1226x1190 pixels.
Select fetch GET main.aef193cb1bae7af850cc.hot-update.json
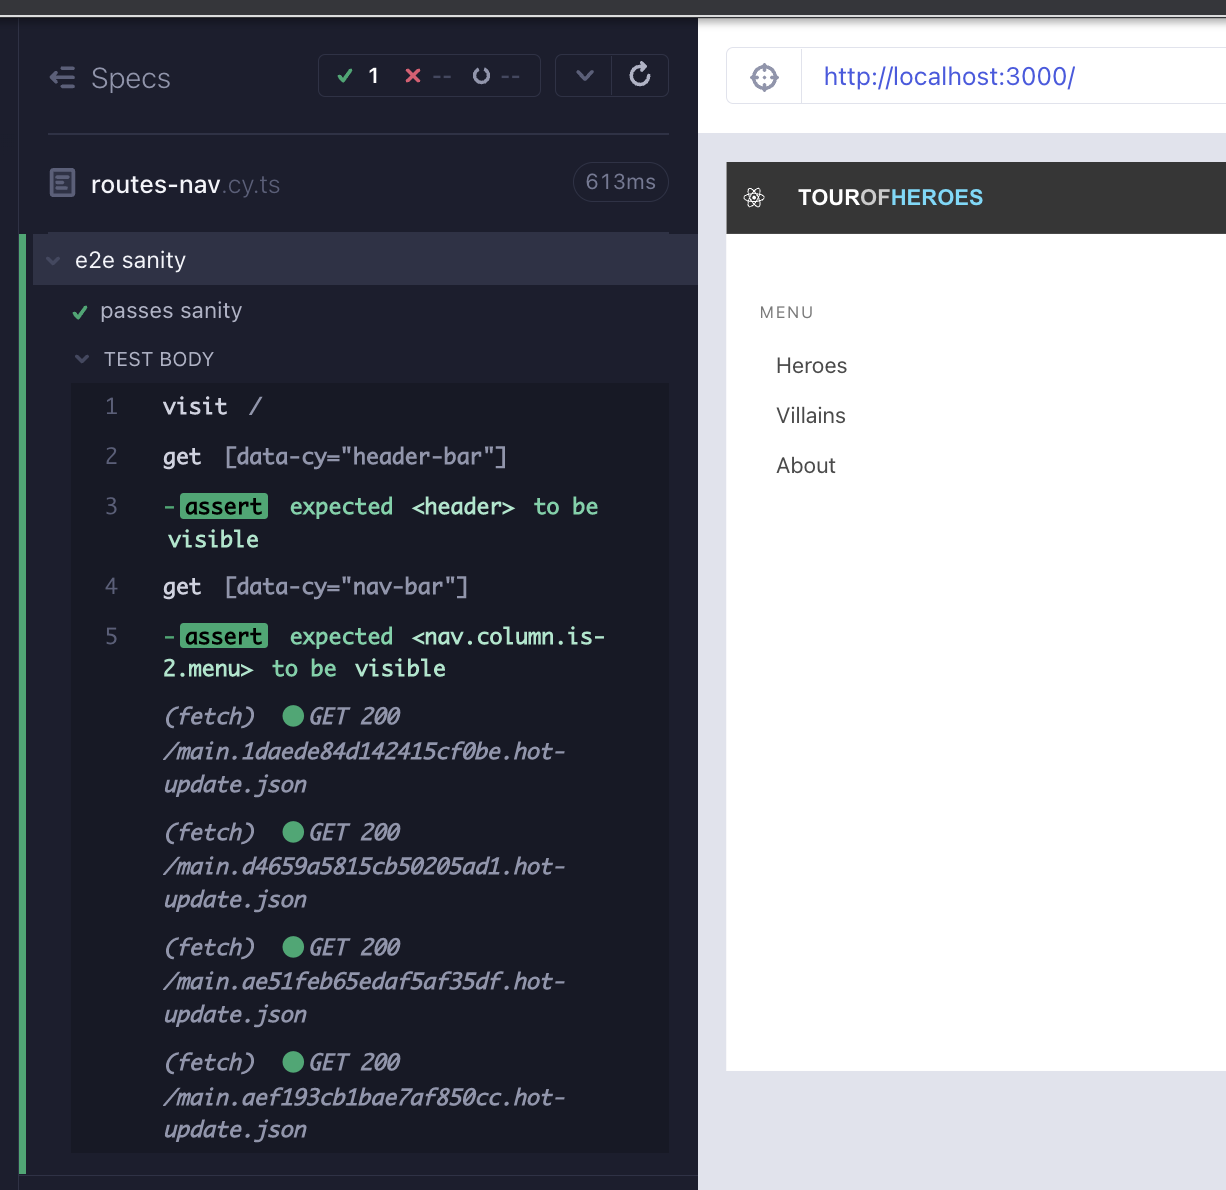[x=370, y=1096]
